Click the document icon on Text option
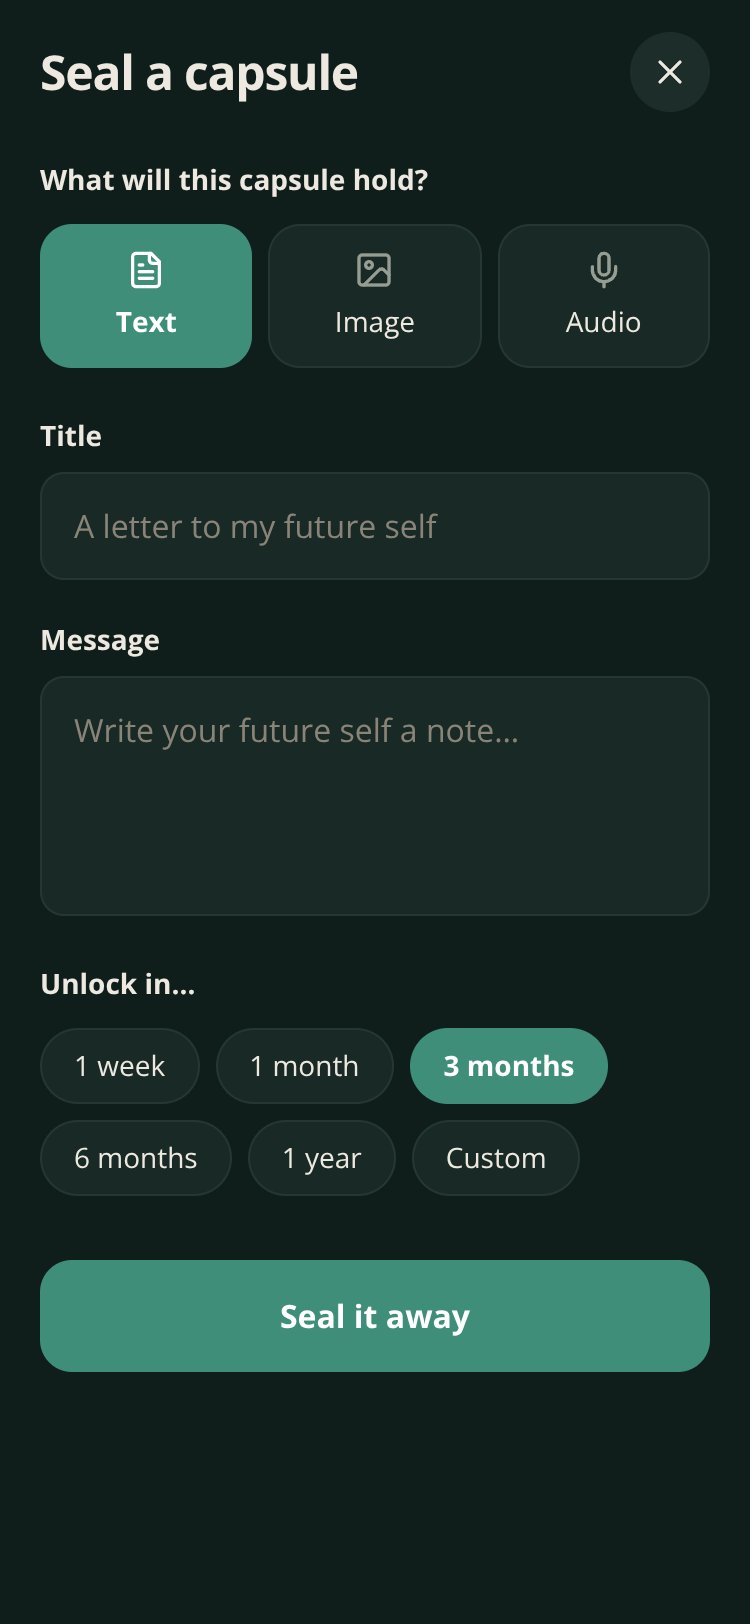This screenshot has height=1624, width=750. (146, 270)
